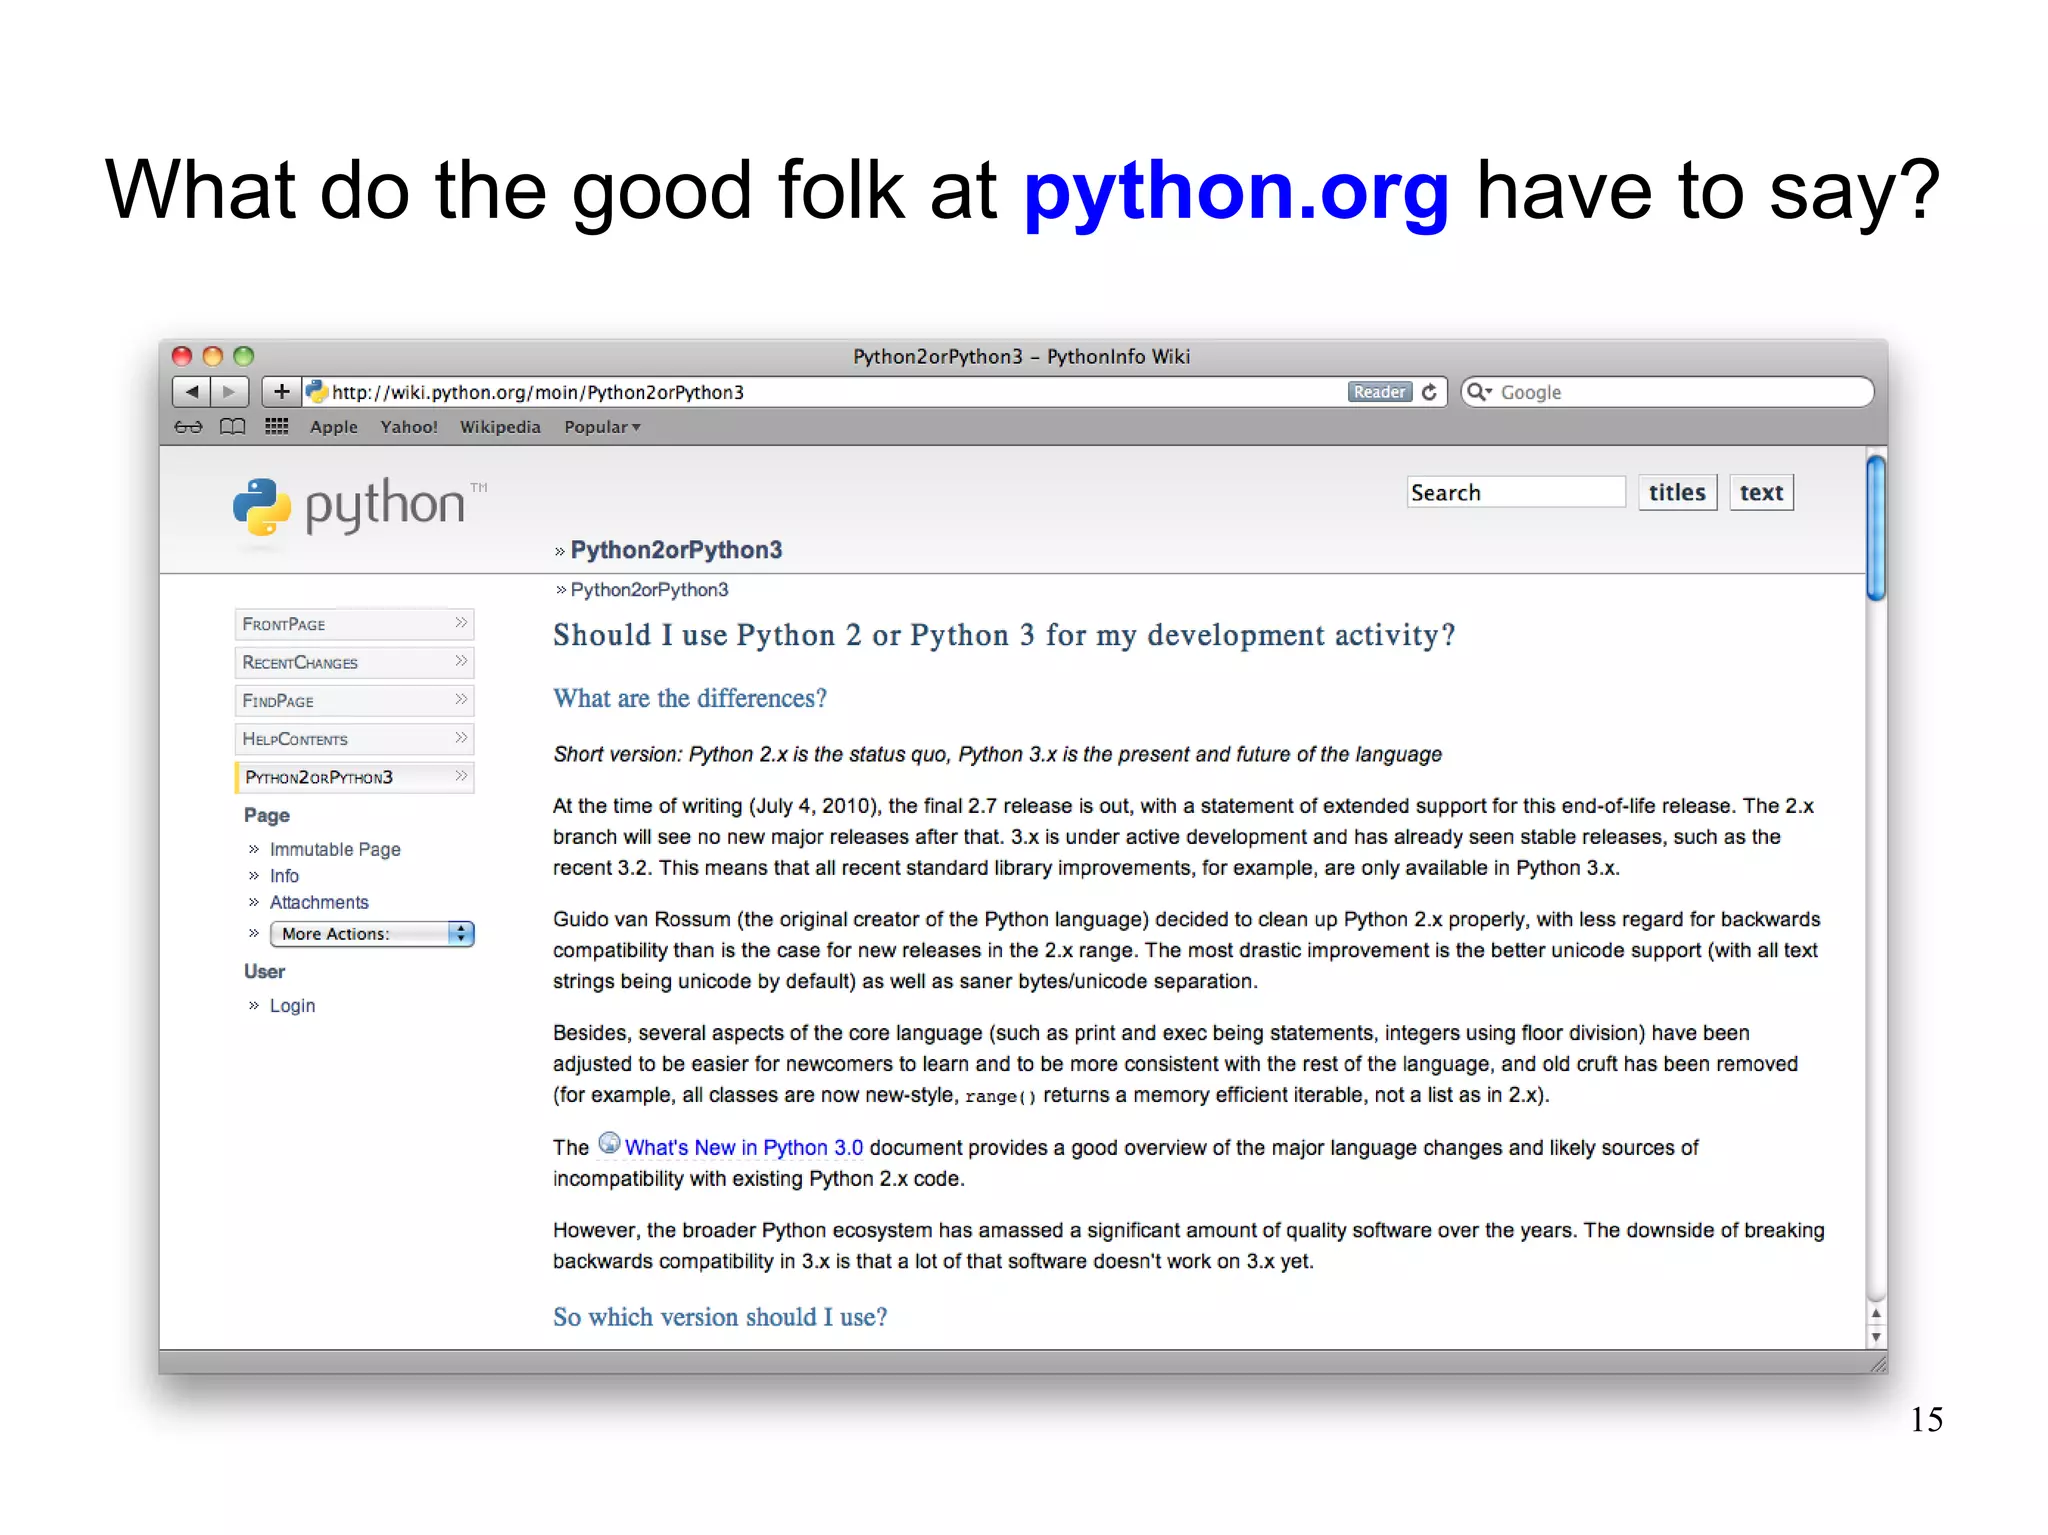Click the magnifier icon in Google search

[x=1479, y=392]
